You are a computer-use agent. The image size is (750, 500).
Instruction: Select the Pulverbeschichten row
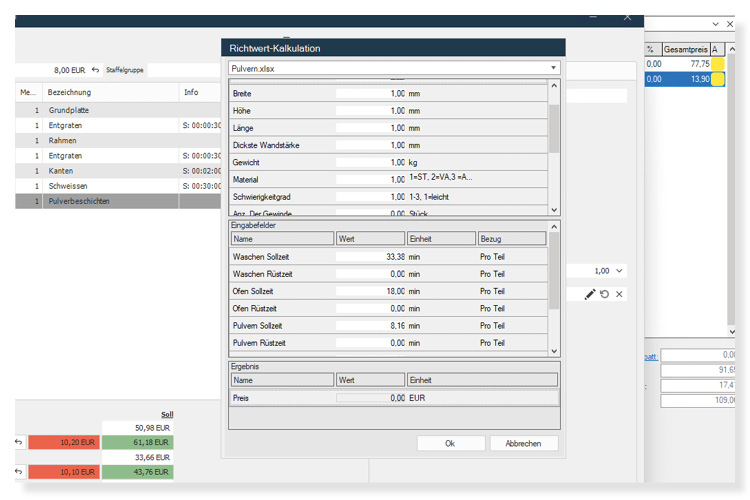point(118,201)
